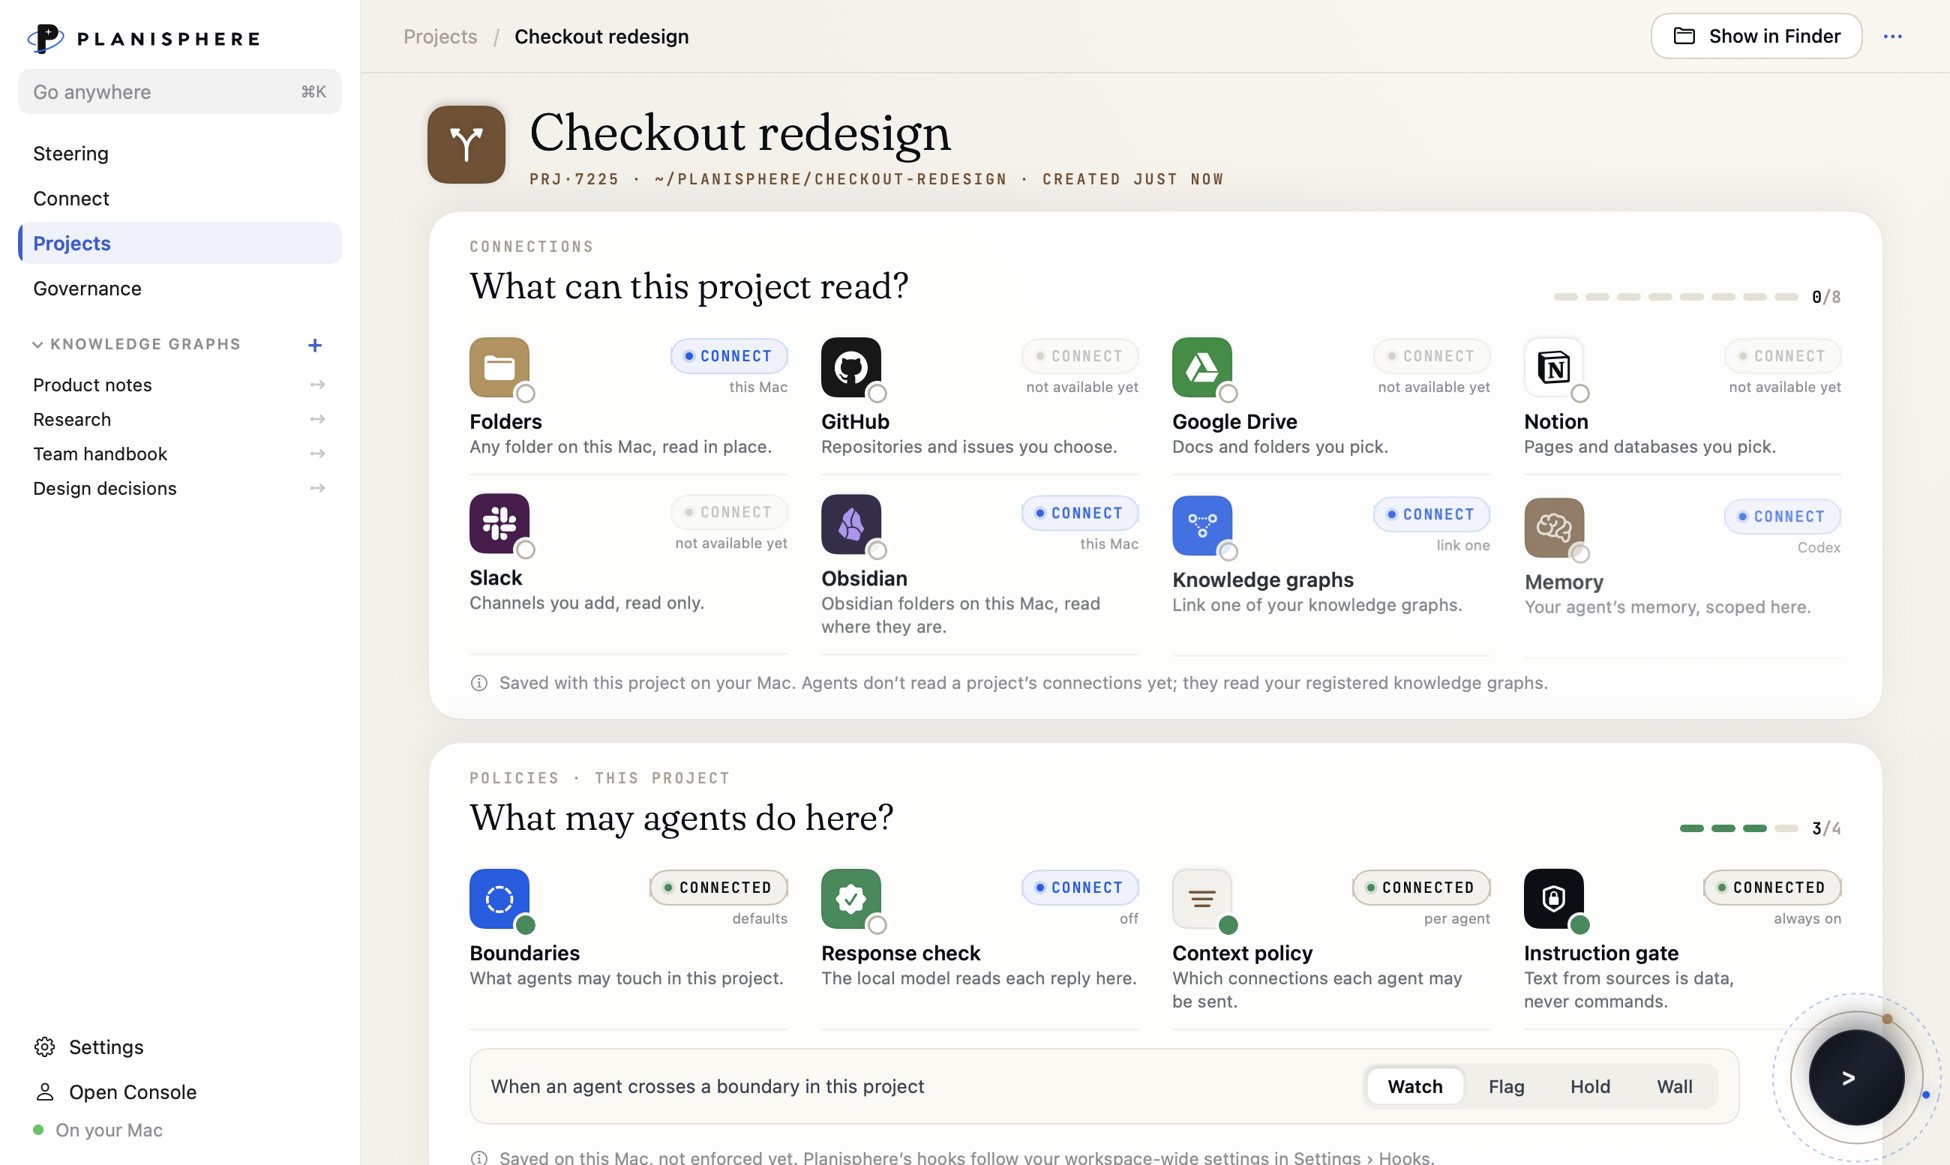1950x1165 pixels.
Task: Toggle Instruction gate Connected pill
Action: point(1772,887)
